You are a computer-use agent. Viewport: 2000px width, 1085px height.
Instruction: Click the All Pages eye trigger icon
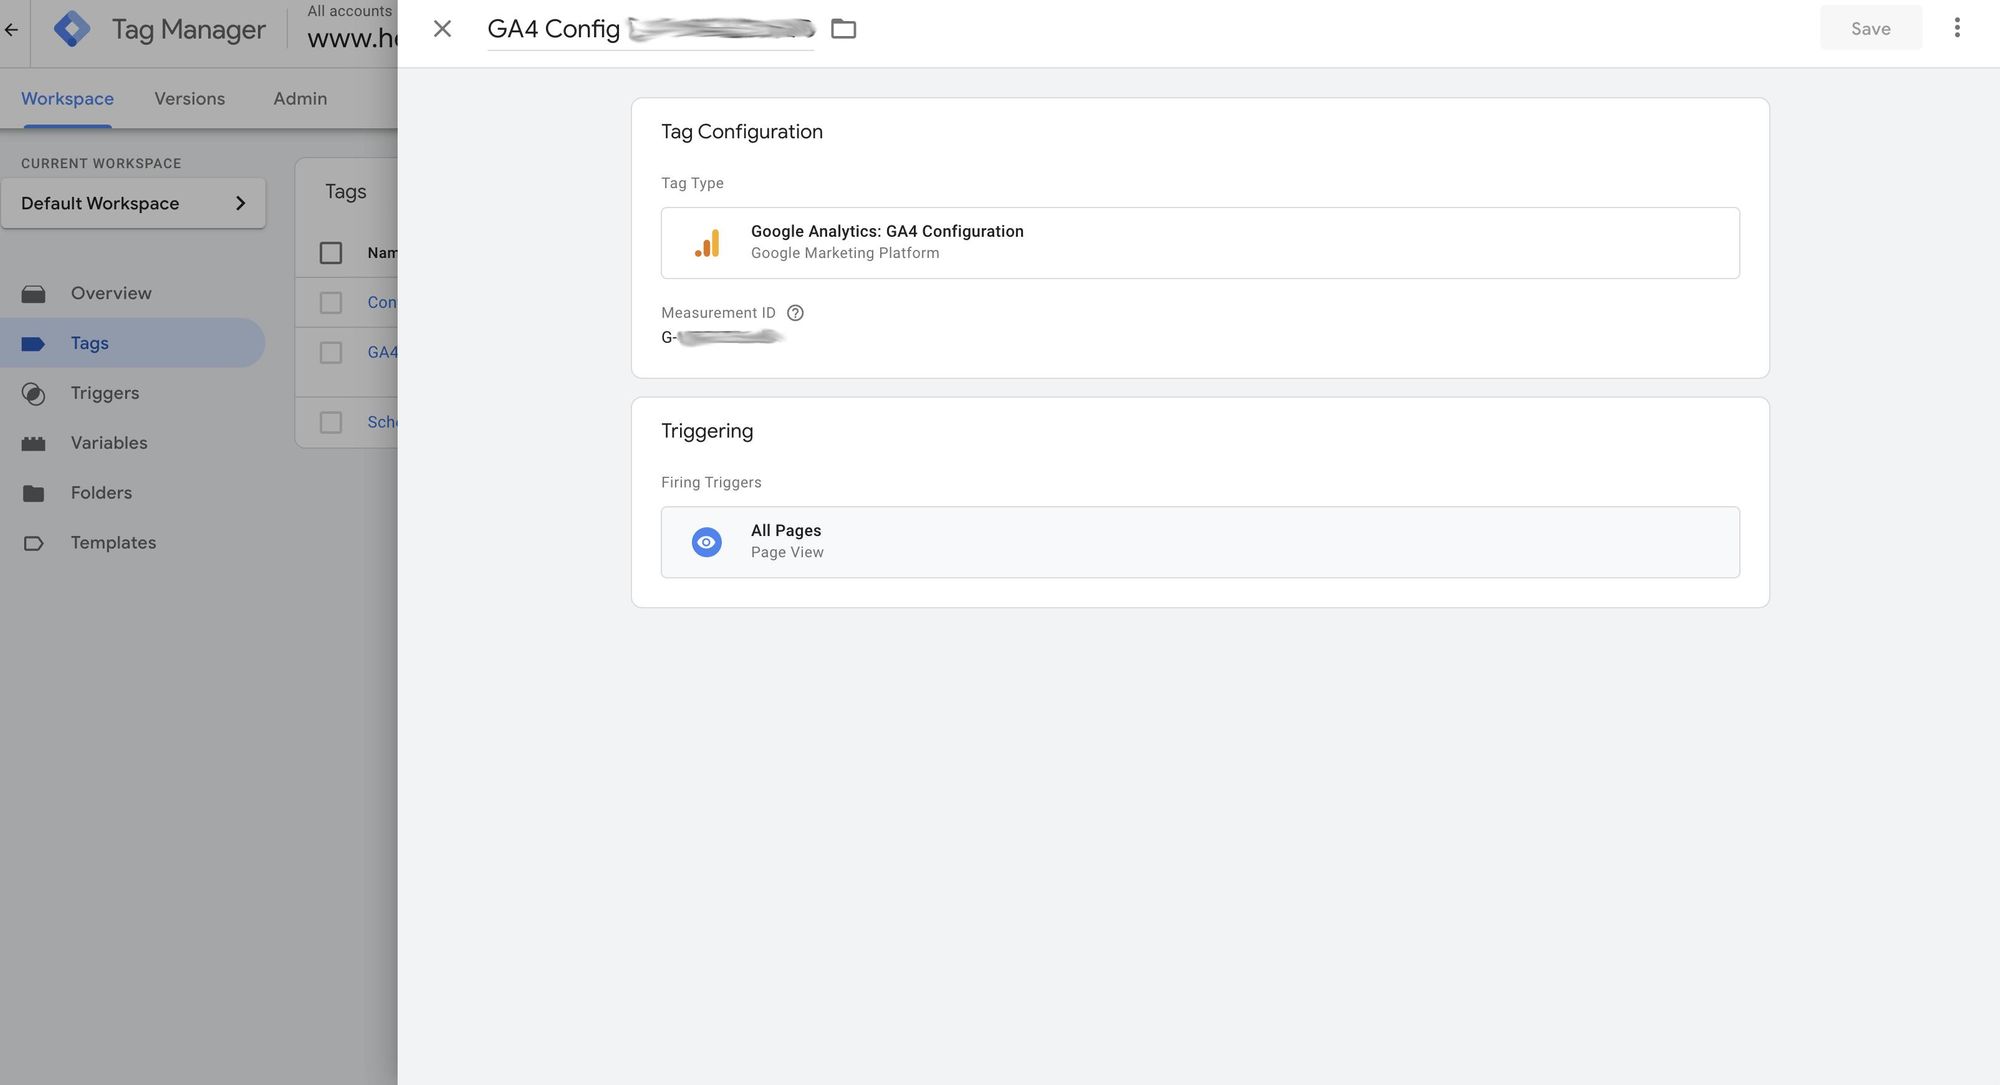pyautogui.click(x=707, y=542)
